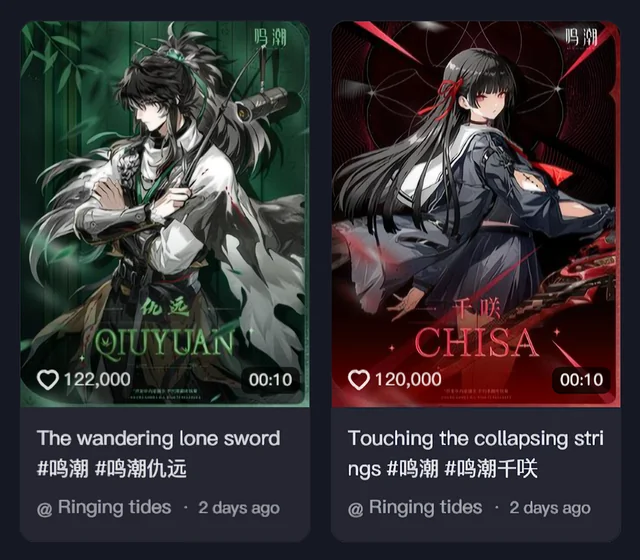640x560 pixels.
Task: Open hashtag #鸣潮千咲
Action: (x=491, y=468)
